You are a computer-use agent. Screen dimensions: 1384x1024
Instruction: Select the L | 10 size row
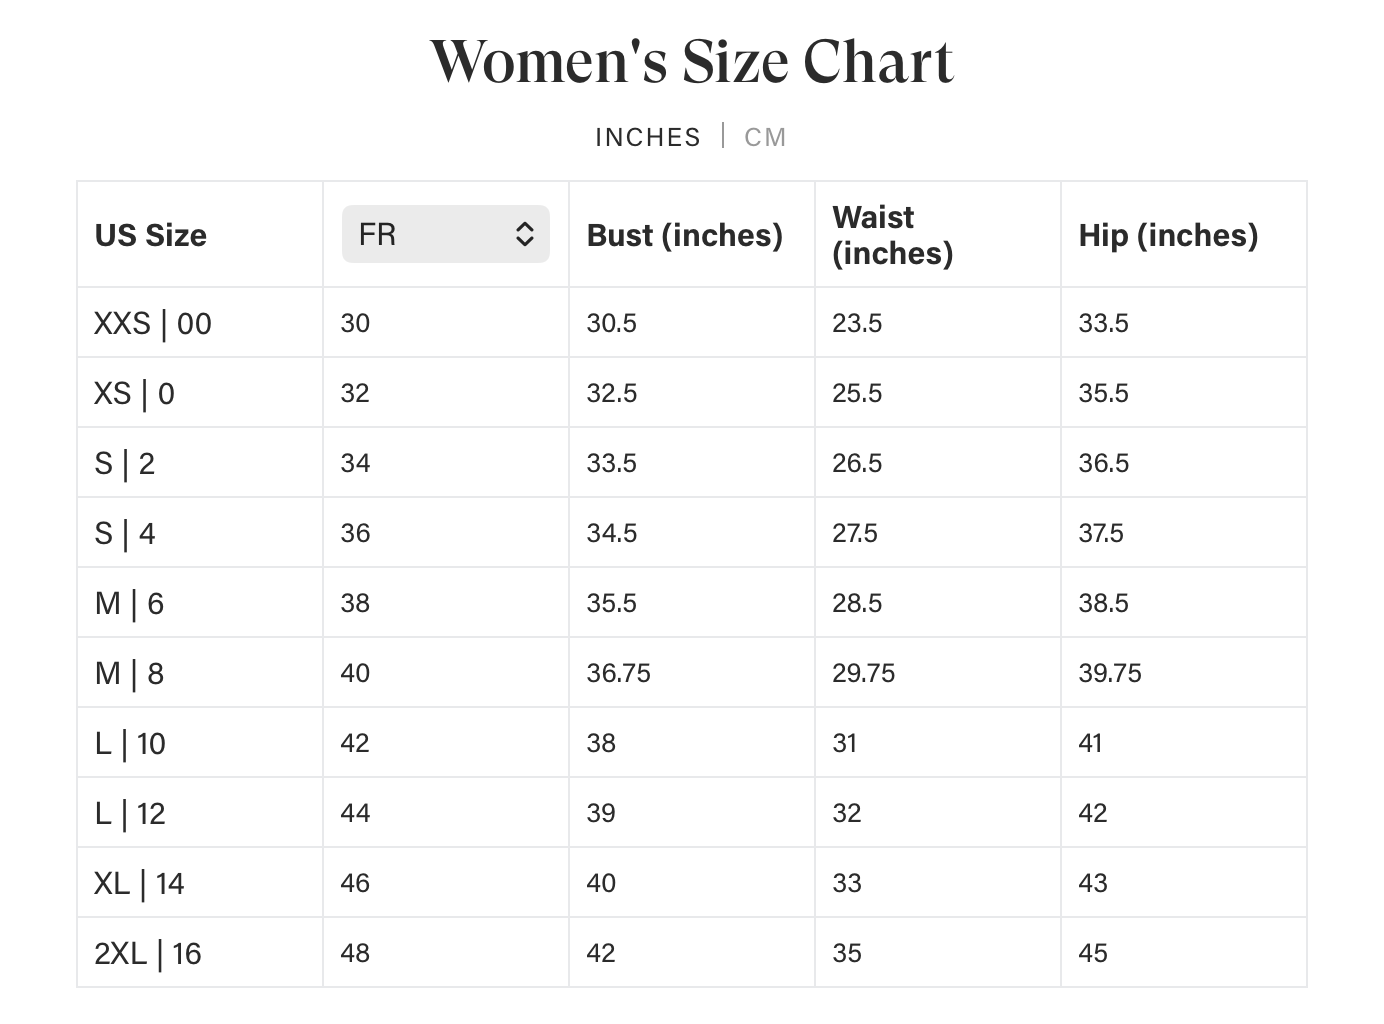click(692, 743)
